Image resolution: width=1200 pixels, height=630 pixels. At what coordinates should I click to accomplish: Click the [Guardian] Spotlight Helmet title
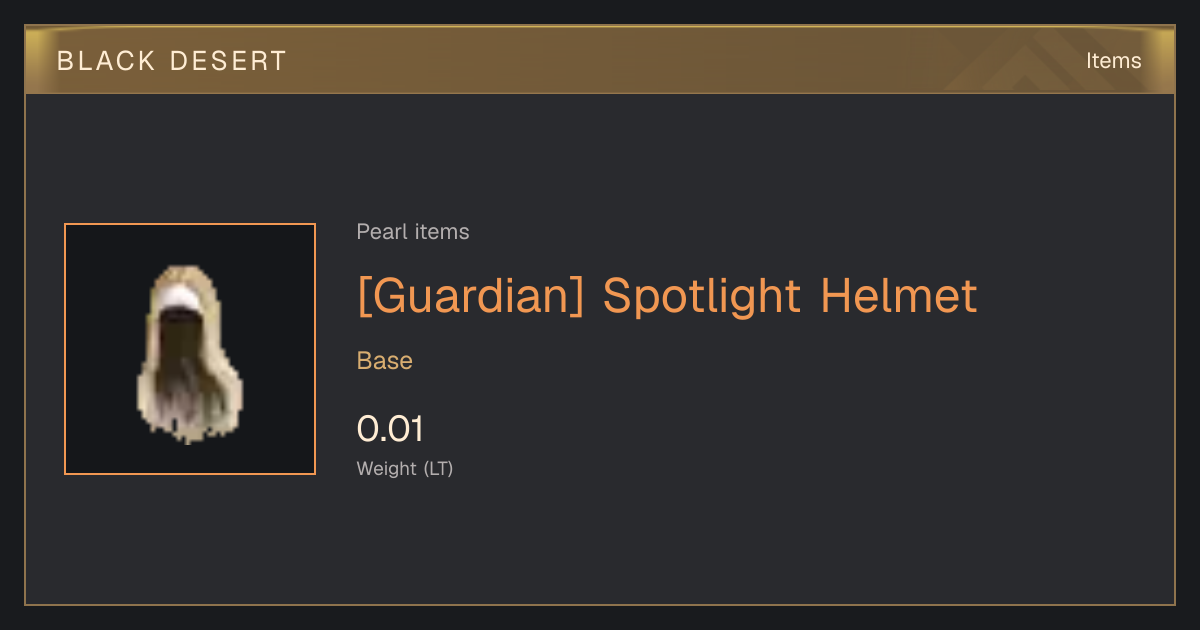pos(667,296)
